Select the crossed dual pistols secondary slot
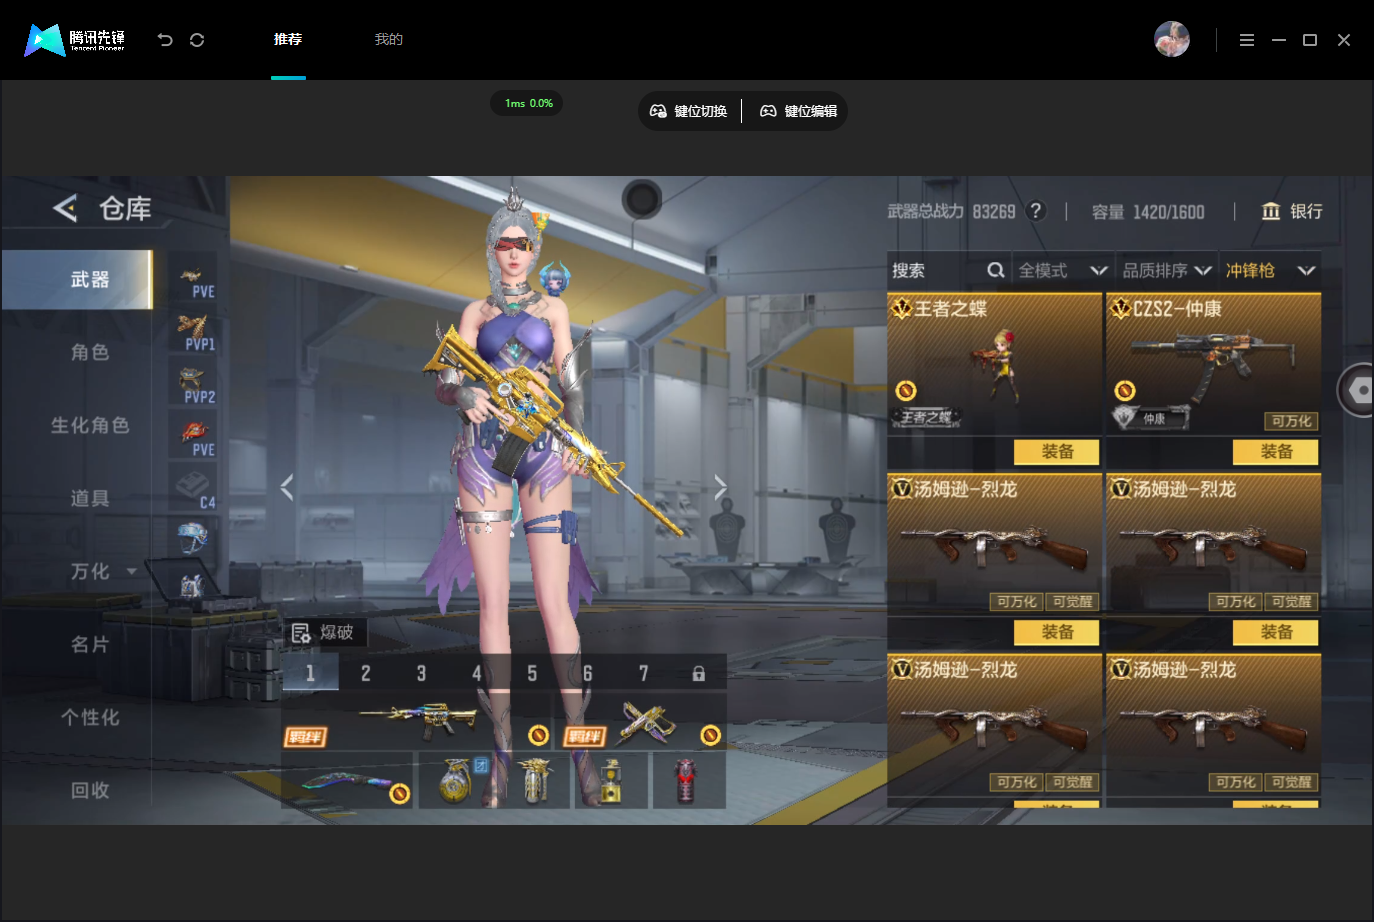The image size is (1374, 922). click(x=643, y=720)
